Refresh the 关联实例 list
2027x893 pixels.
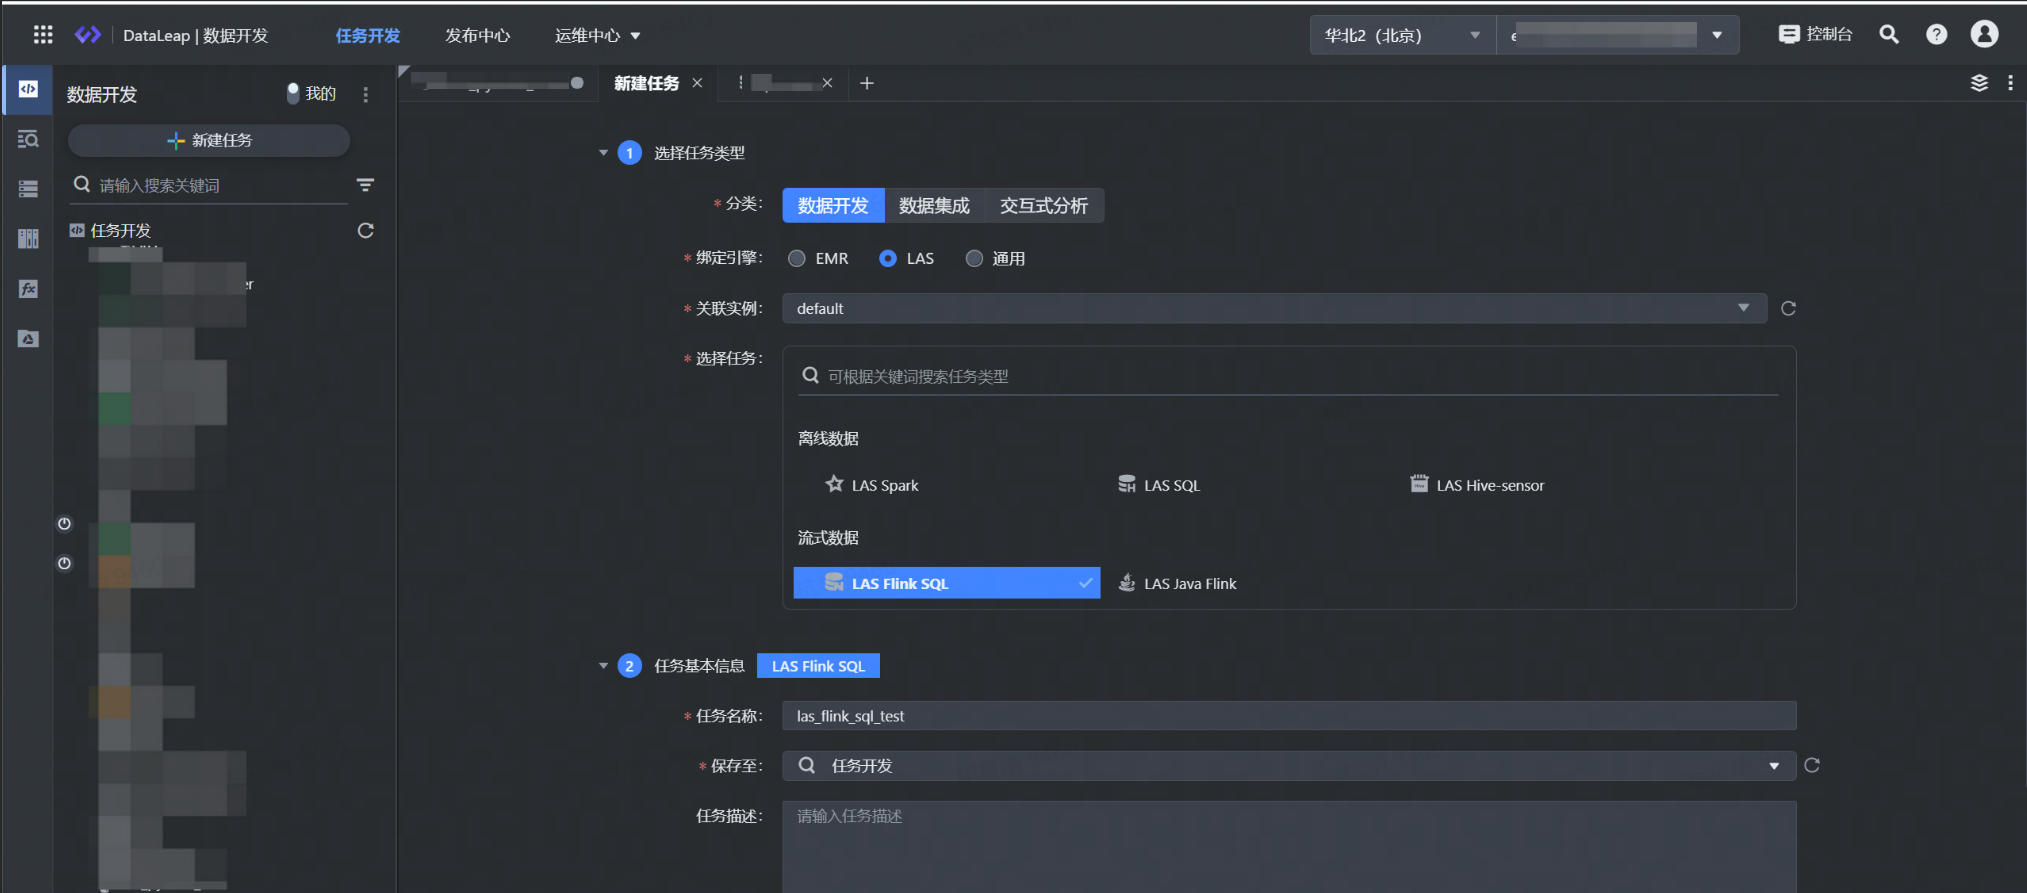[1788, 308]
